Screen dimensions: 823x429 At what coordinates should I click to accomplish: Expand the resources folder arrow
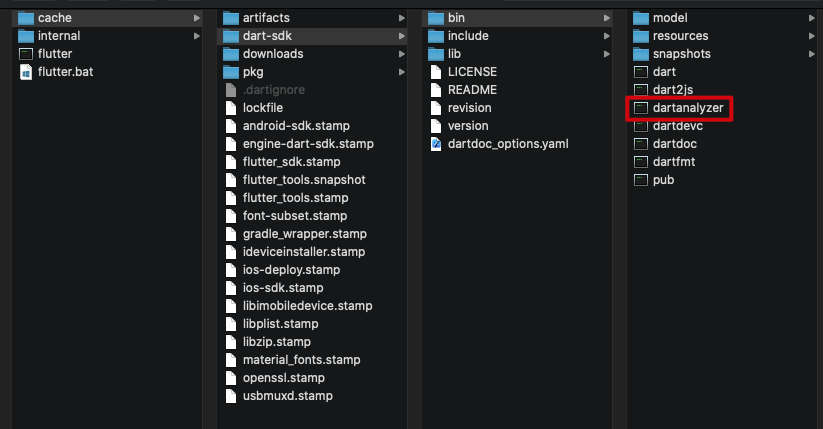[x=811, y=36]
